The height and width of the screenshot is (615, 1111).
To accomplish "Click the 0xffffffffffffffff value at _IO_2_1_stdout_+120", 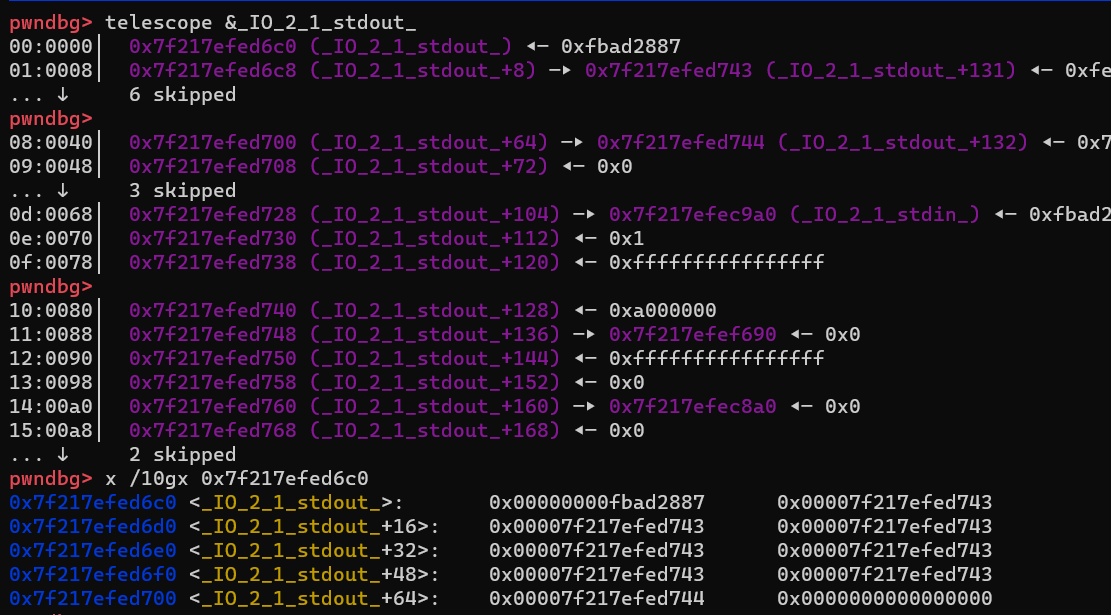I will pyautogui.click(x=717, y=262).
